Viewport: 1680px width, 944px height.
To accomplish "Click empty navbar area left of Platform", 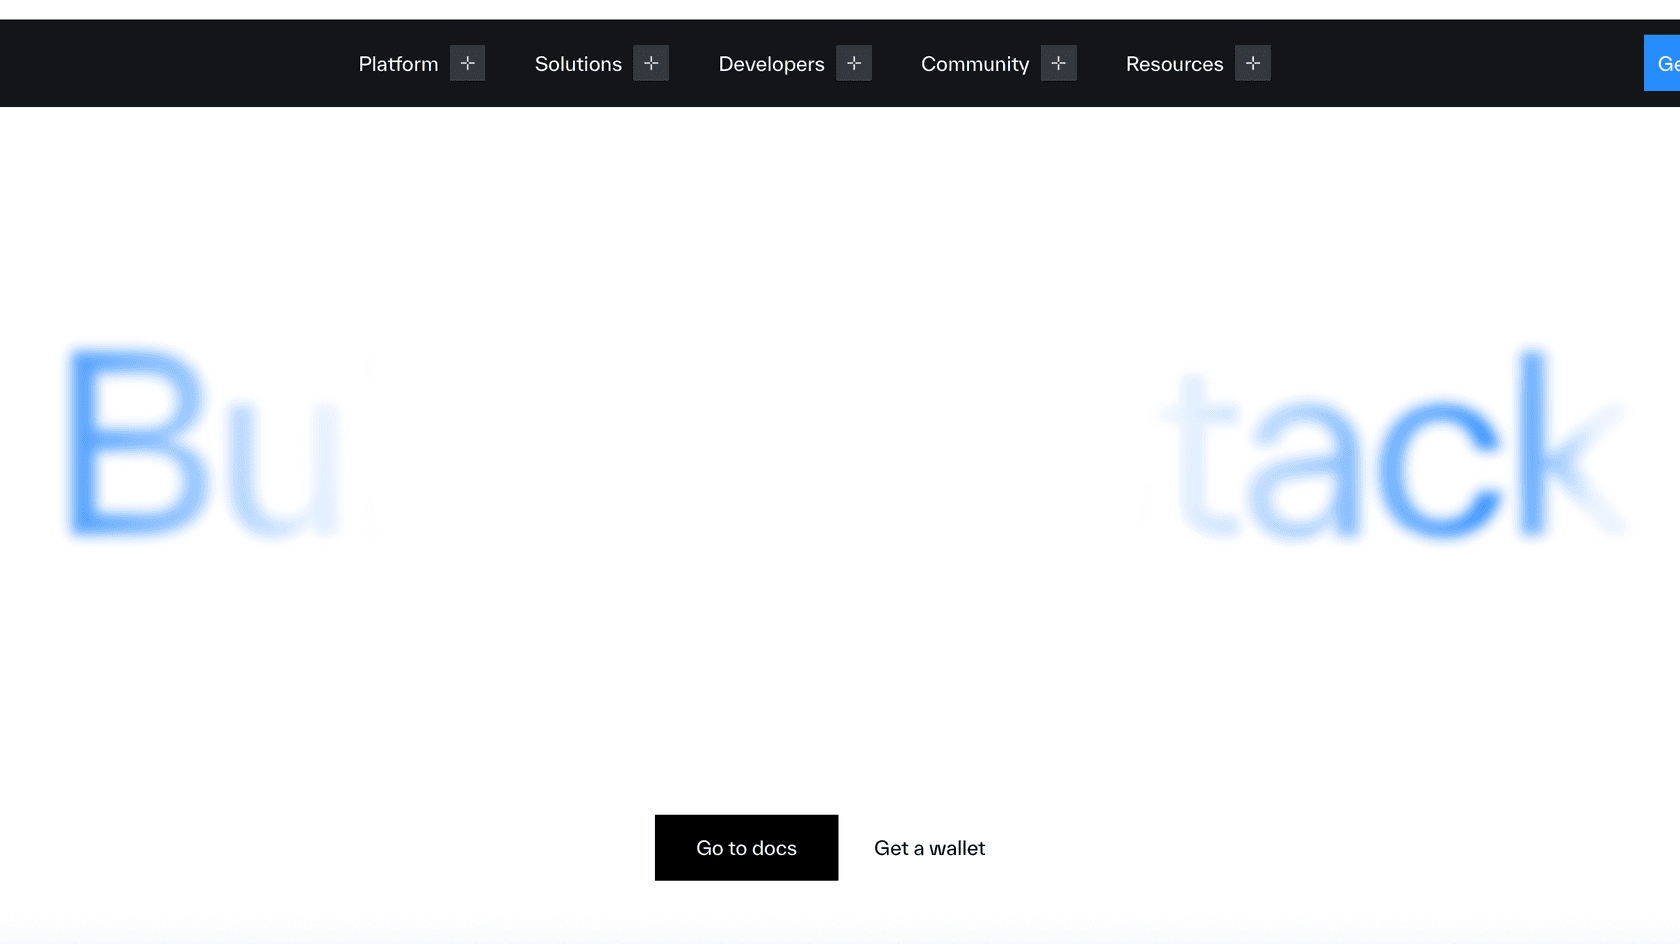I will (170, 63).
